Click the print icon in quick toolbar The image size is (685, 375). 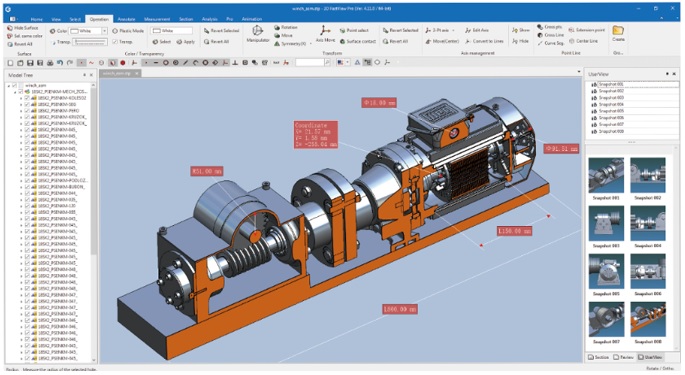coord(50,63)
